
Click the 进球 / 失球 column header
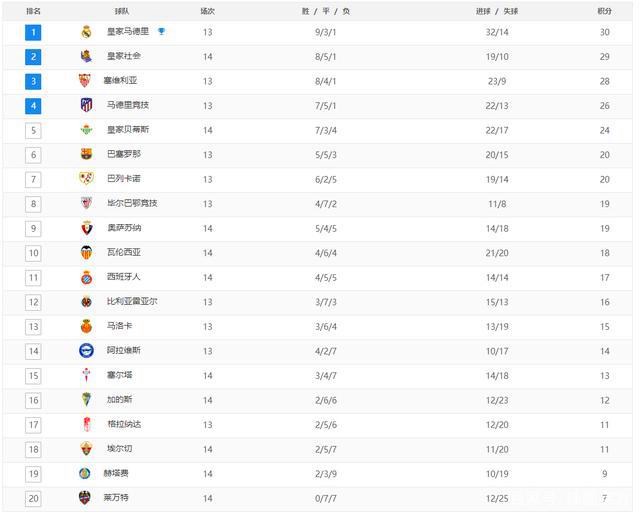tap(497, 10)
